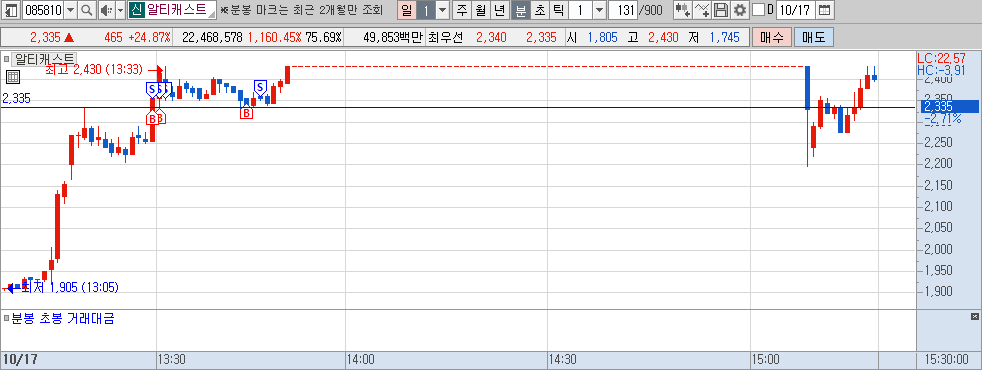Select the 초 (second) chart period
This screenshot has width=982, height=370.
coord(539,10)
